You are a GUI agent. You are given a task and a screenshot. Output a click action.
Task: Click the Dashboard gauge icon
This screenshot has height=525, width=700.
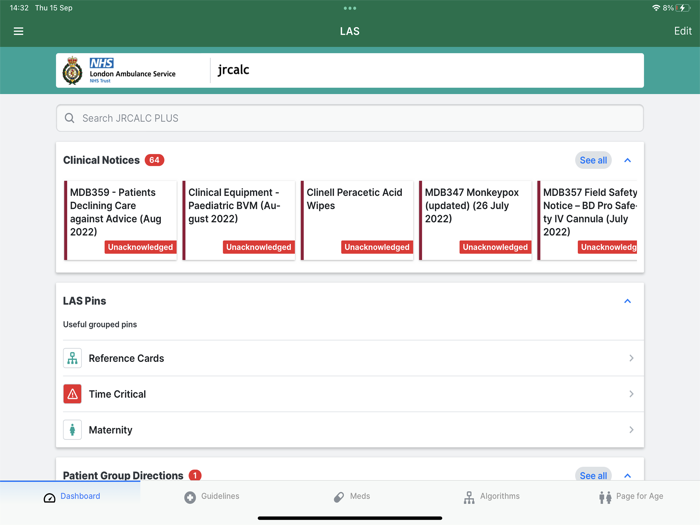tap(50, 498)
